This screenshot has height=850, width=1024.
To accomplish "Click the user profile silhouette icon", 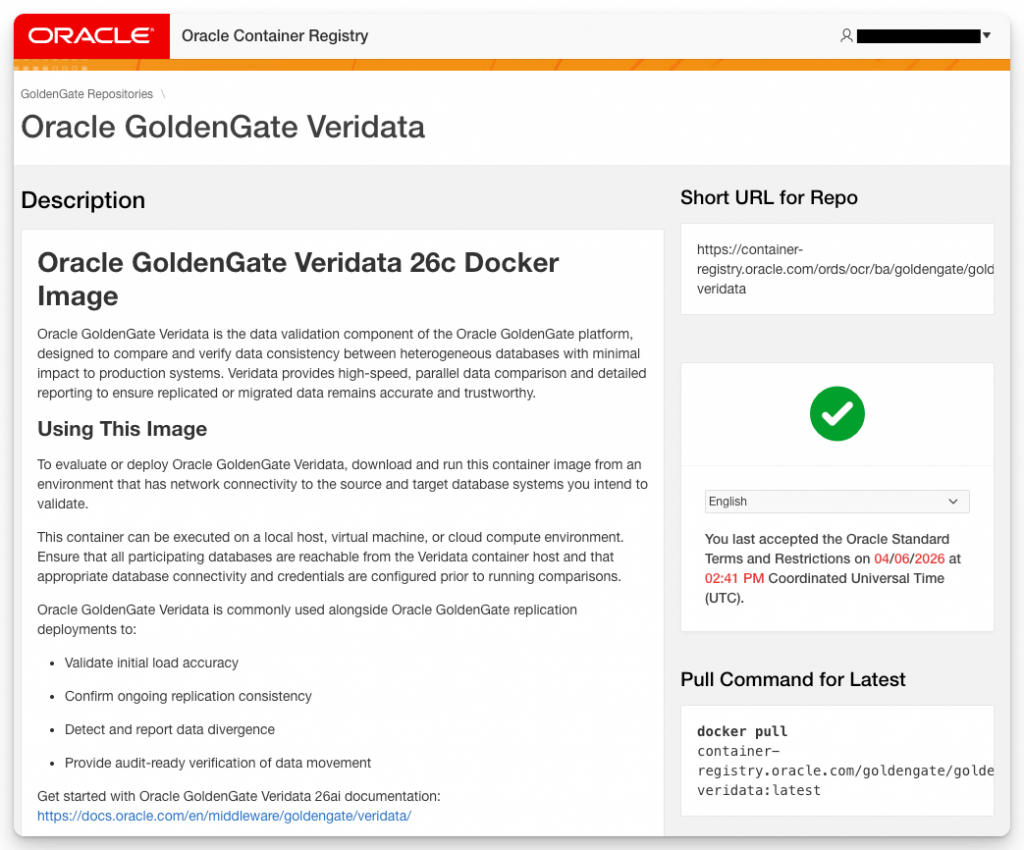I will 846,36.
